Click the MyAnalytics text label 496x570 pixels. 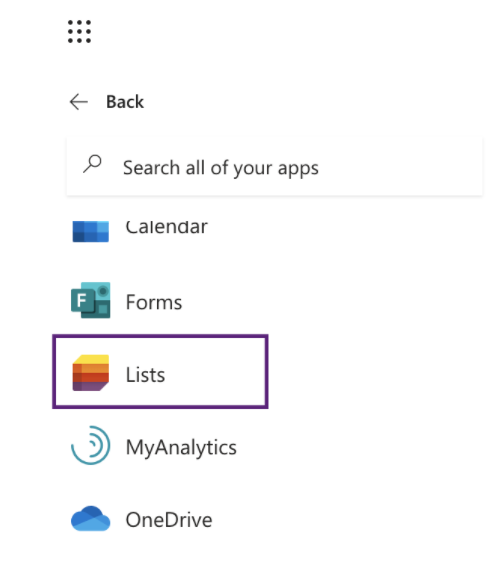tap(181, 448)
